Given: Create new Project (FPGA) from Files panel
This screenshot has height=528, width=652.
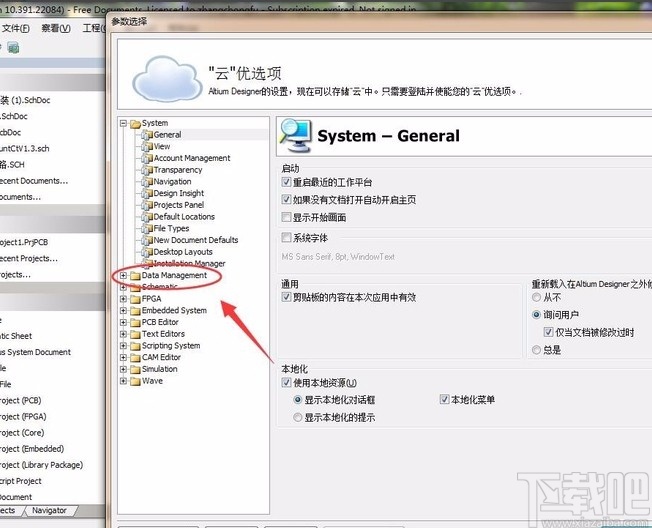Looking at the screenshot, I should [x=23, y=417].
